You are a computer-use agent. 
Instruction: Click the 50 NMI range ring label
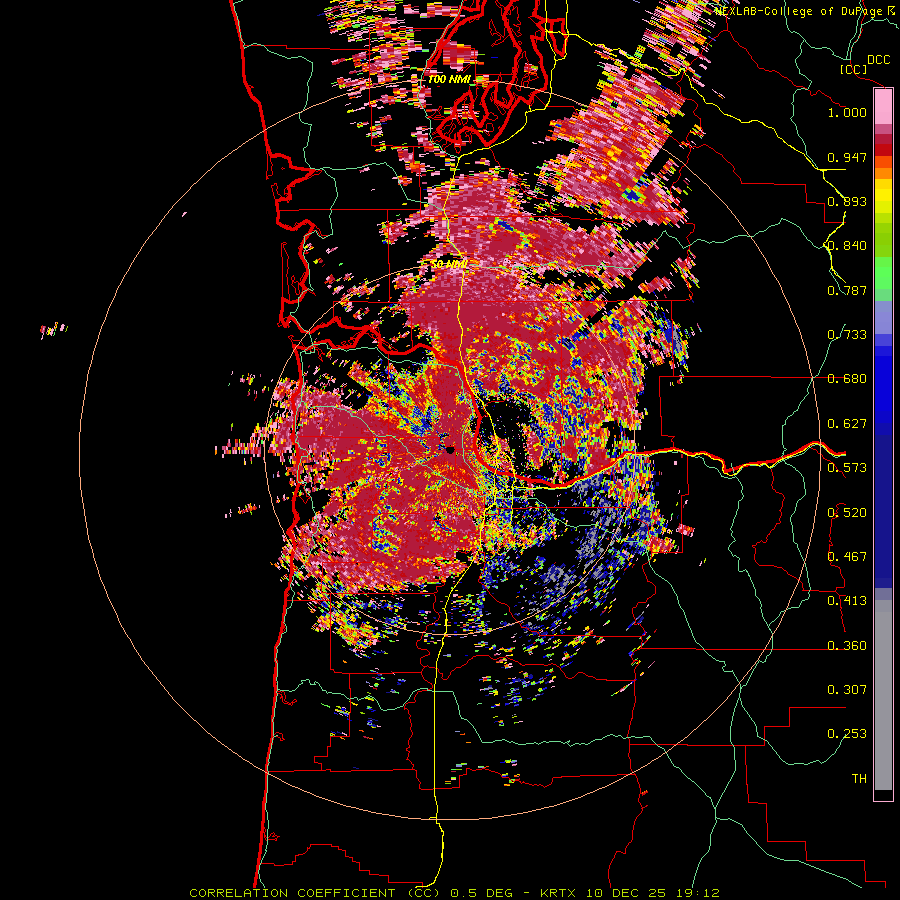448,265
